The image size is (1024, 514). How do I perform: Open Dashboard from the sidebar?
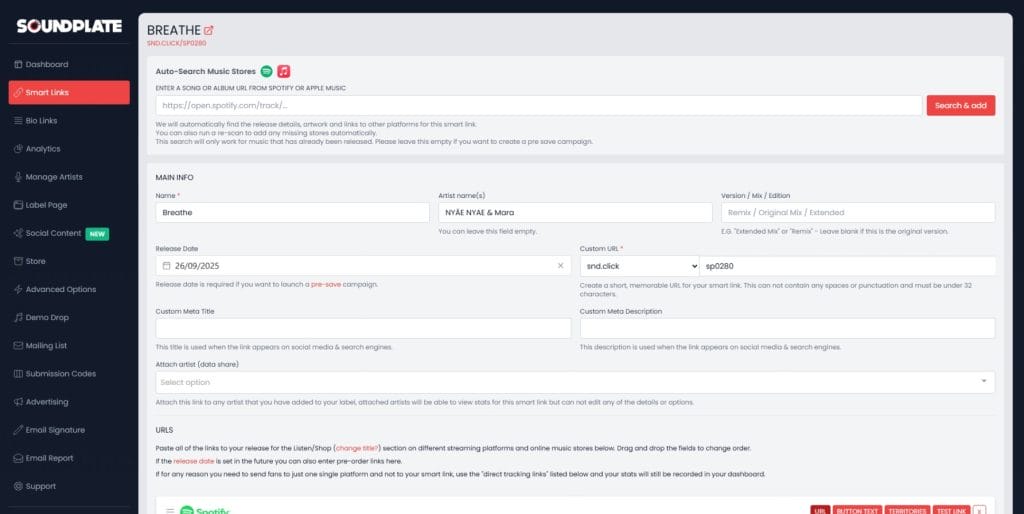(x=46, y=65)
